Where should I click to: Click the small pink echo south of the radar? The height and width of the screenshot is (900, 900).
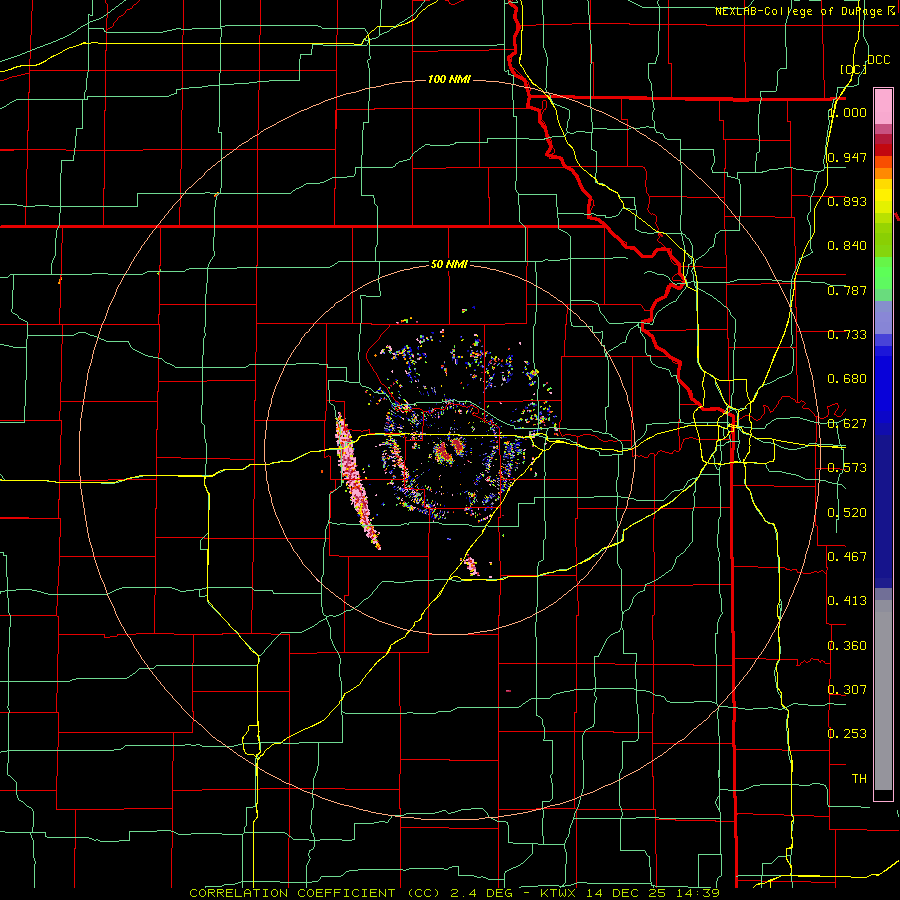471,565
